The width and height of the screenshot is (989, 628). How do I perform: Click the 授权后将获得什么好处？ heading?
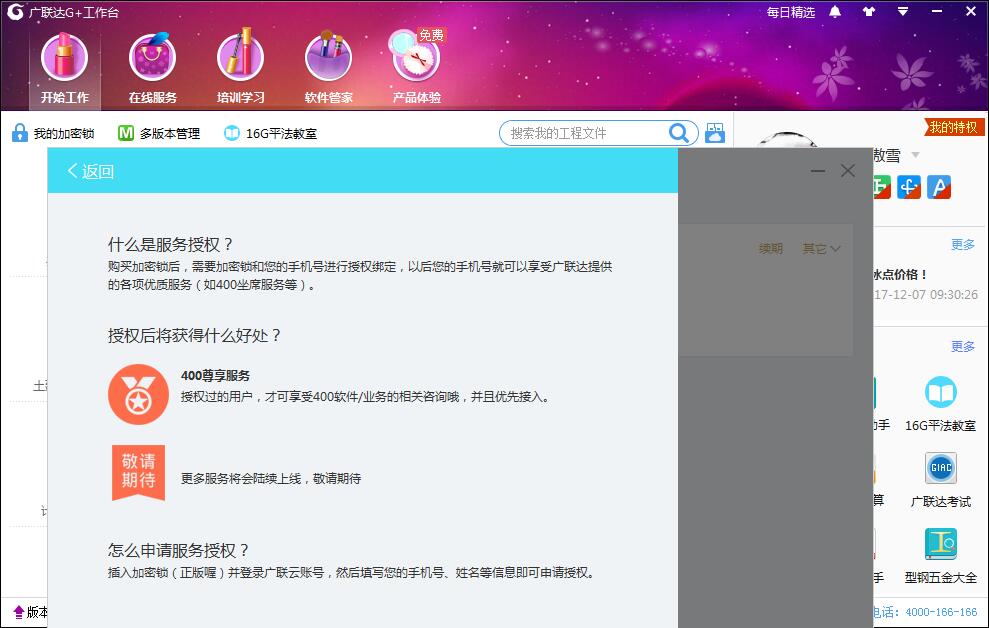tap(194, 335)
